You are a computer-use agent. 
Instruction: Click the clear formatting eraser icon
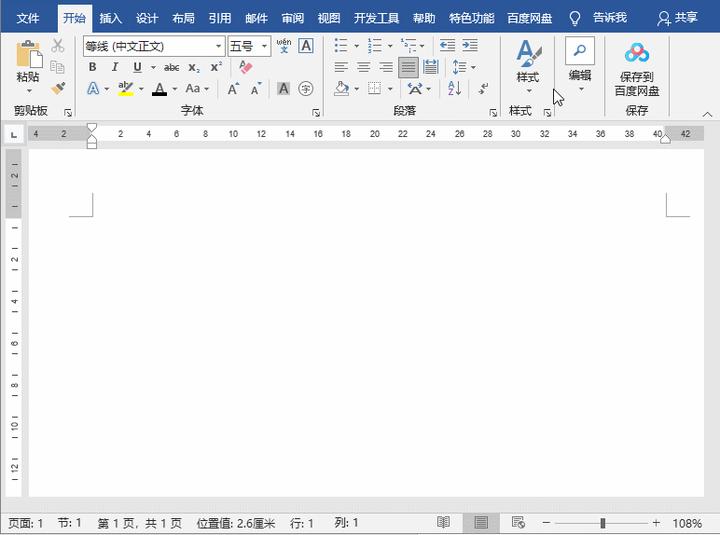[x=246, y=67]
